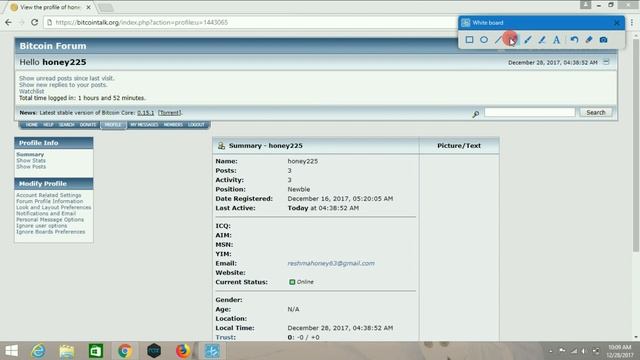This screenshot has width=640, height=360.
Task: Open the SEARCH forum menu item
Action: [66, 124]
